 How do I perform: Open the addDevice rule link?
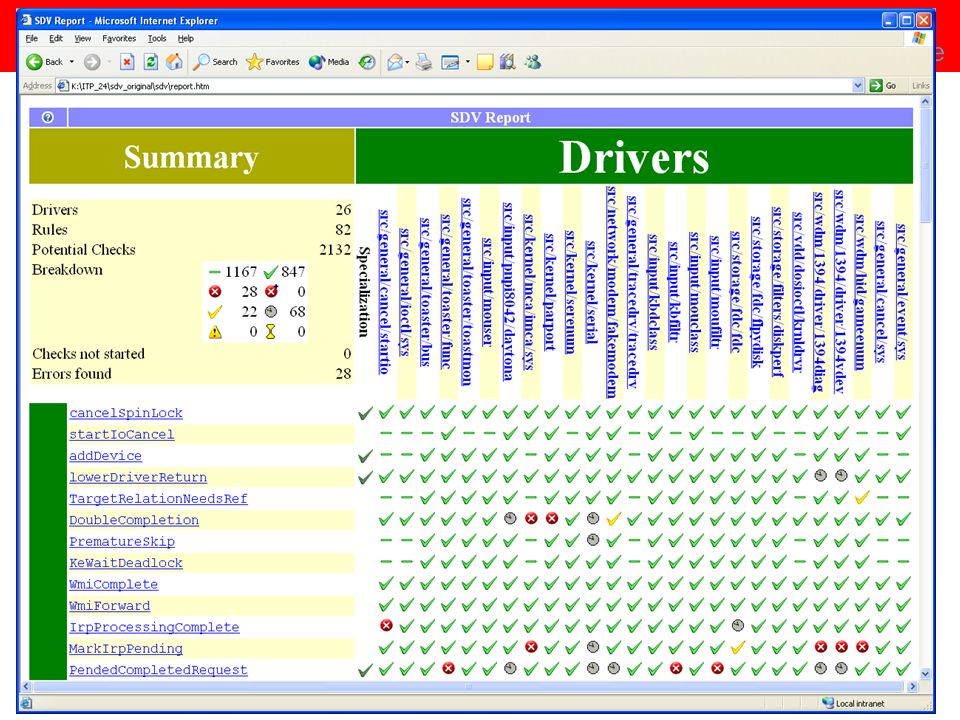(x=105, y=456)
